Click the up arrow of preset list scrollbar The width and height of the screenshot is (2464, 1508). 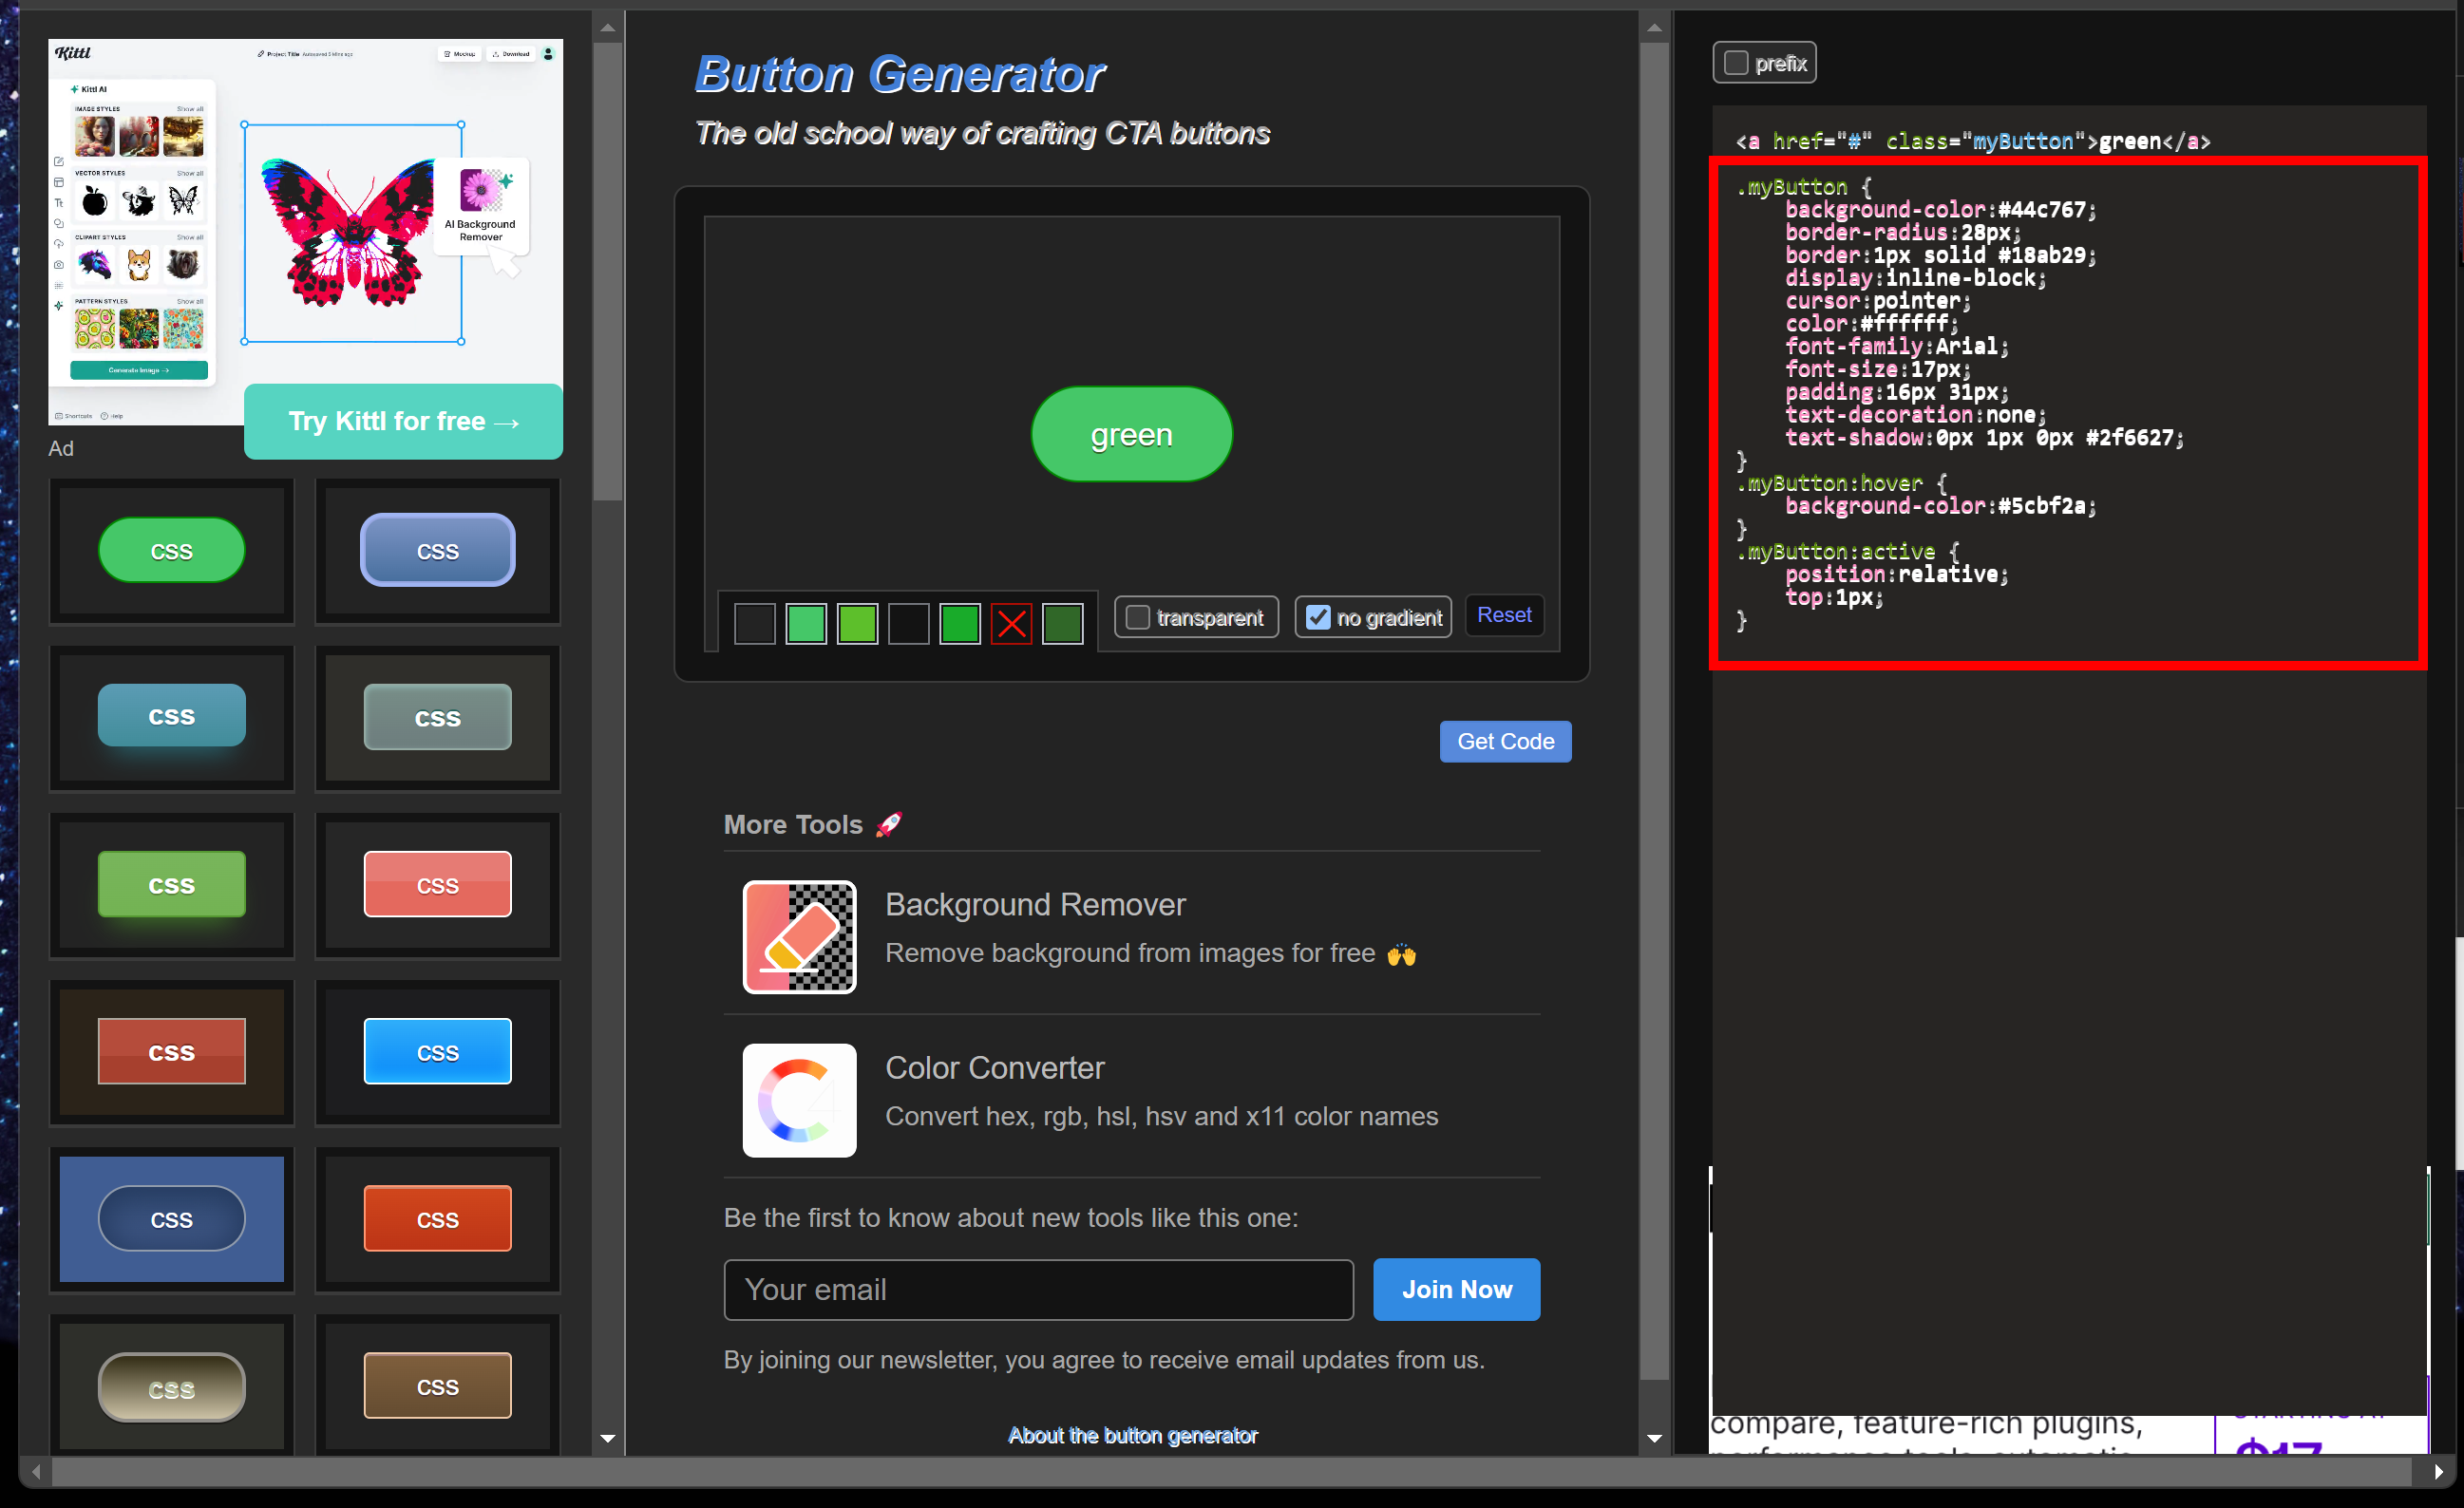point(607,28)
